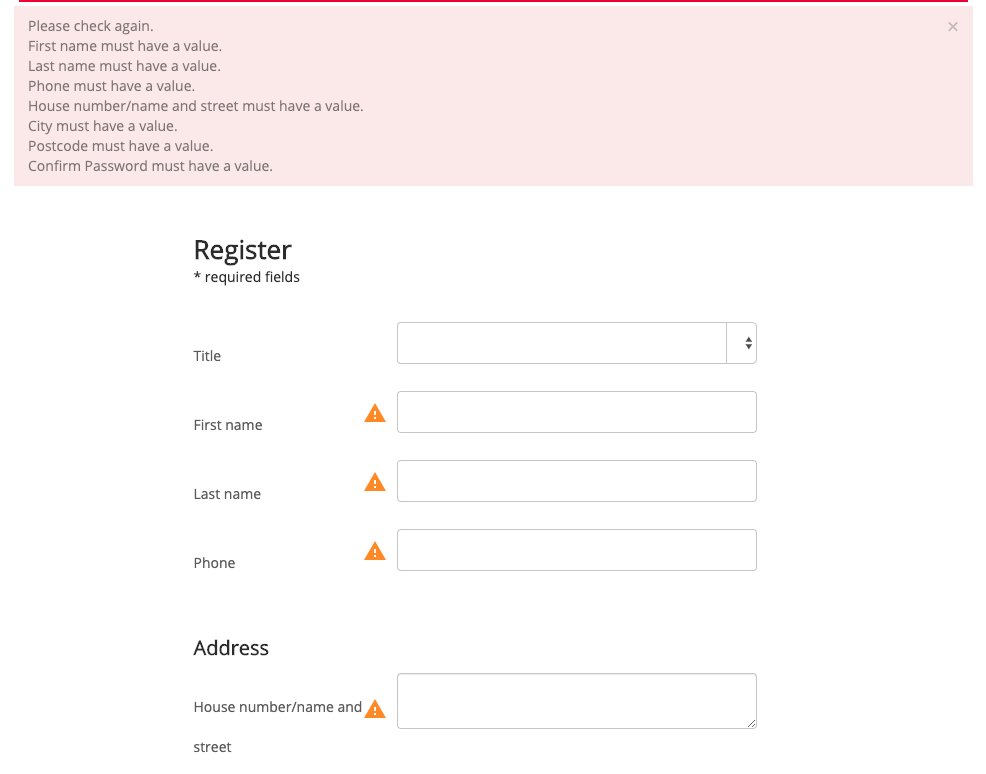The height and width of the screenshot is (774, 986).
Task: Click the 'Confirm Password must have a value' error message
Action: coord(150,166)
